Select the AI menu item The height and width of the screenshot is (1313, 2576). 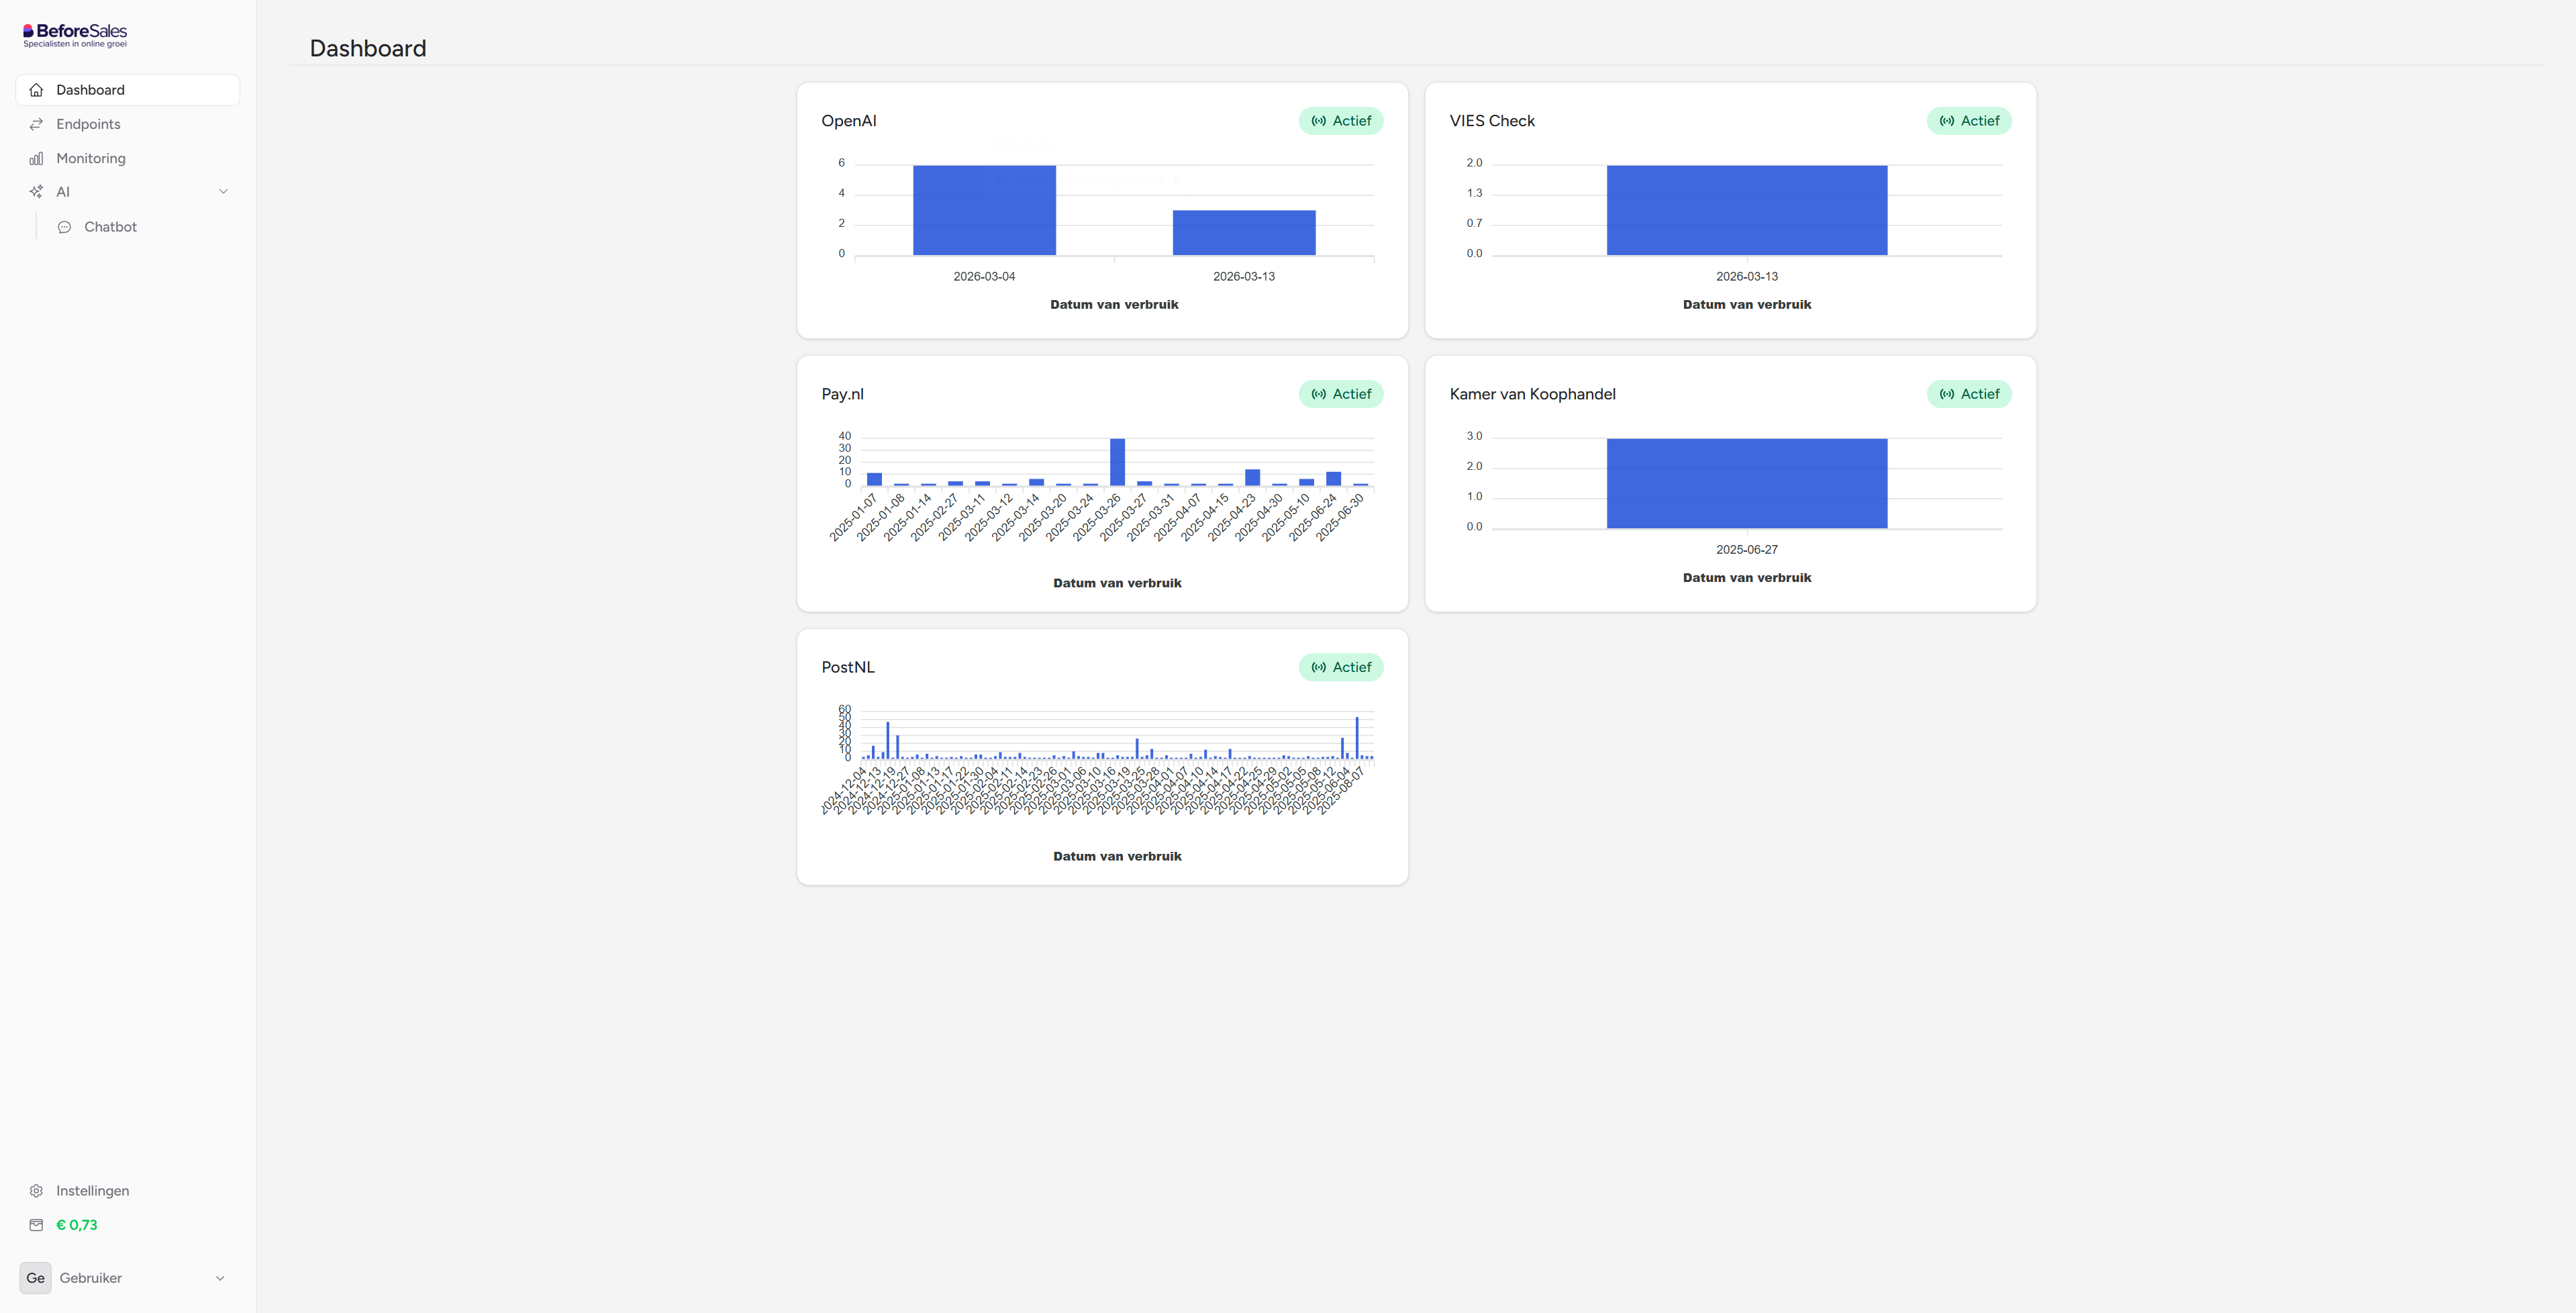pyautogui.click(x=128, y=192)
